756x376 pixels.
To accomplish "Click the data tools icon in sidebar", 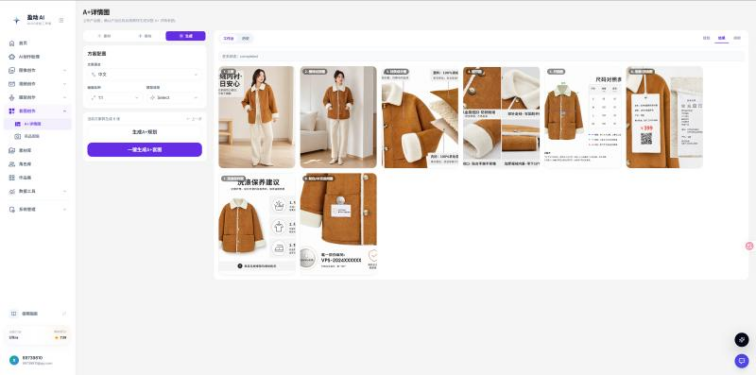I will point(12,191).
